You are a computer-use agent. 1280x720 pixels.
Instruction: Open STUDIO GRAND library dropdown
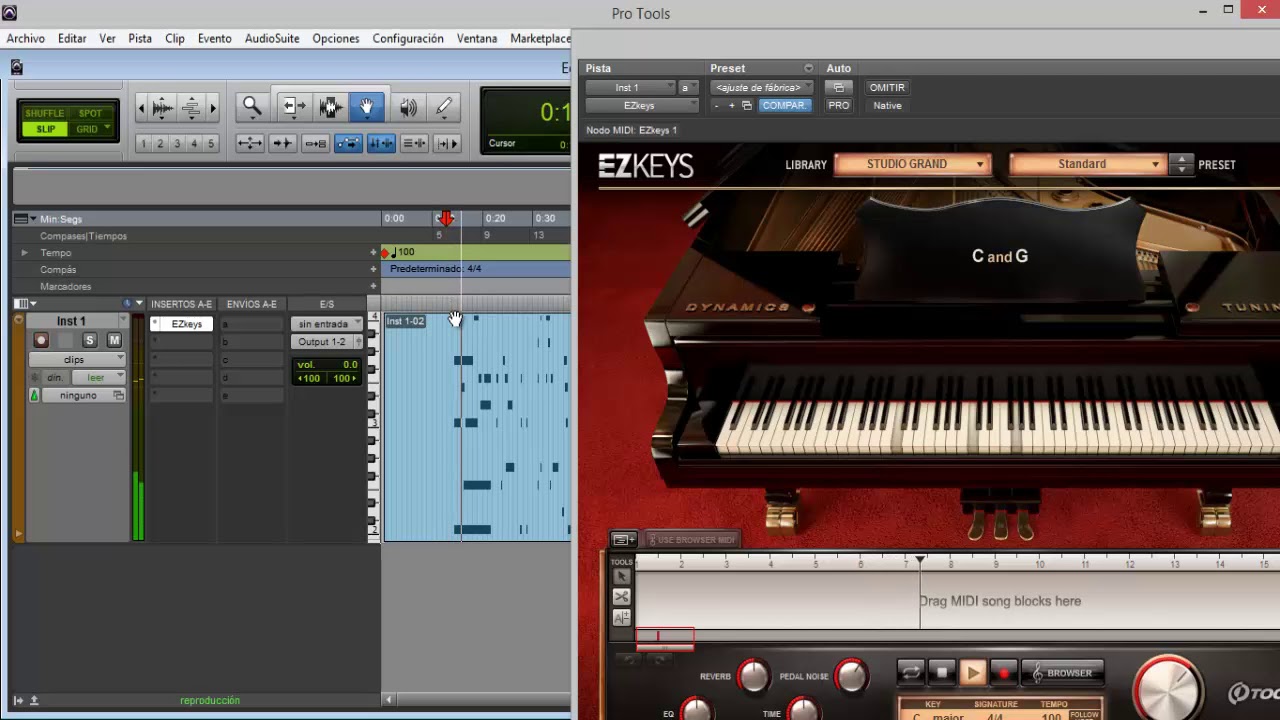[912, 164]
